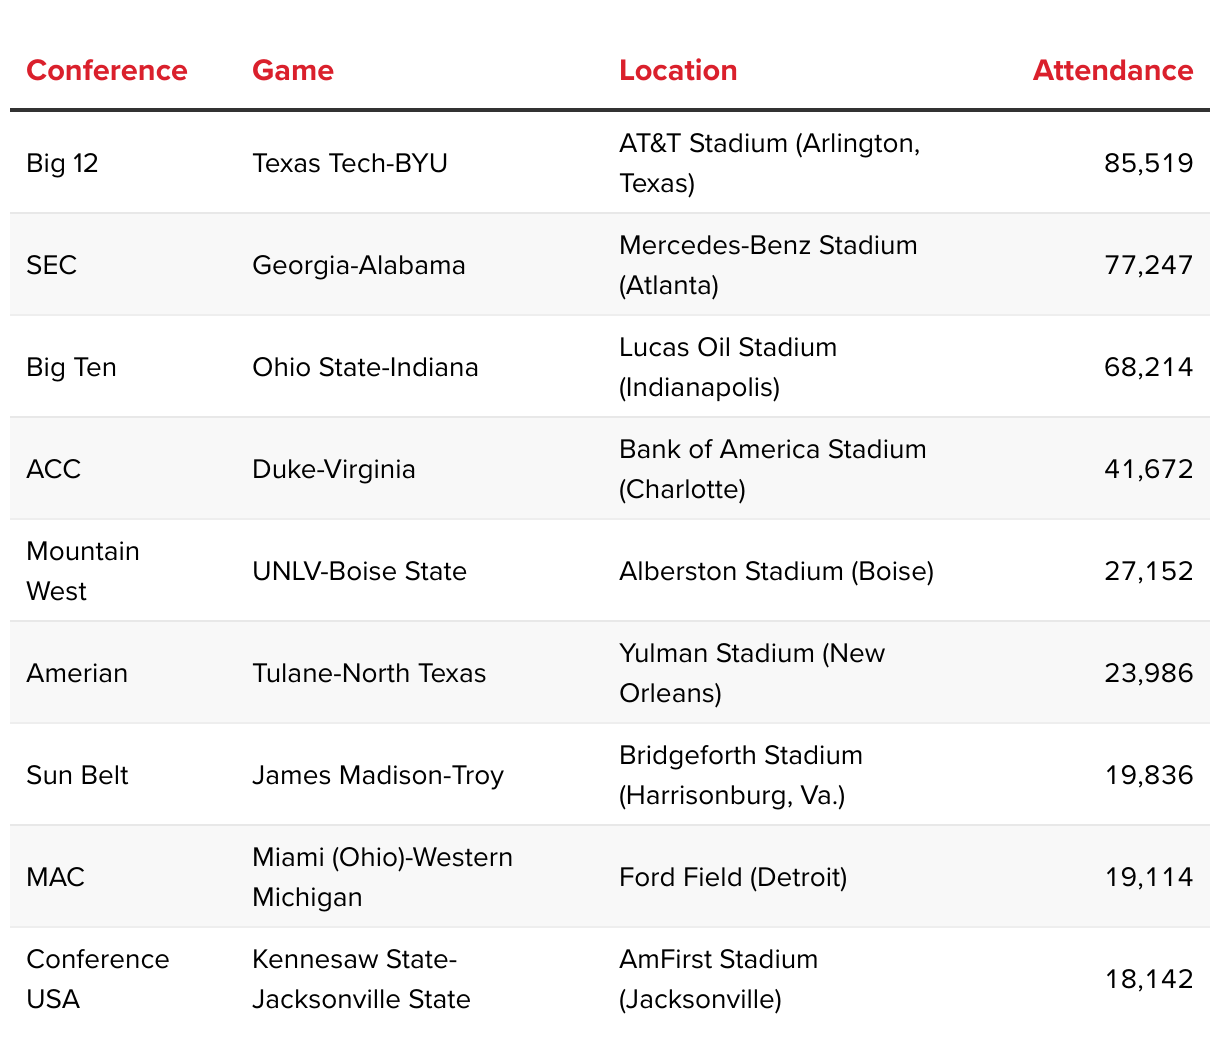This screenshot has height=1038, width=1220.
Task: Select the AT&T Stadium location cell
Action: click(769, 163)
